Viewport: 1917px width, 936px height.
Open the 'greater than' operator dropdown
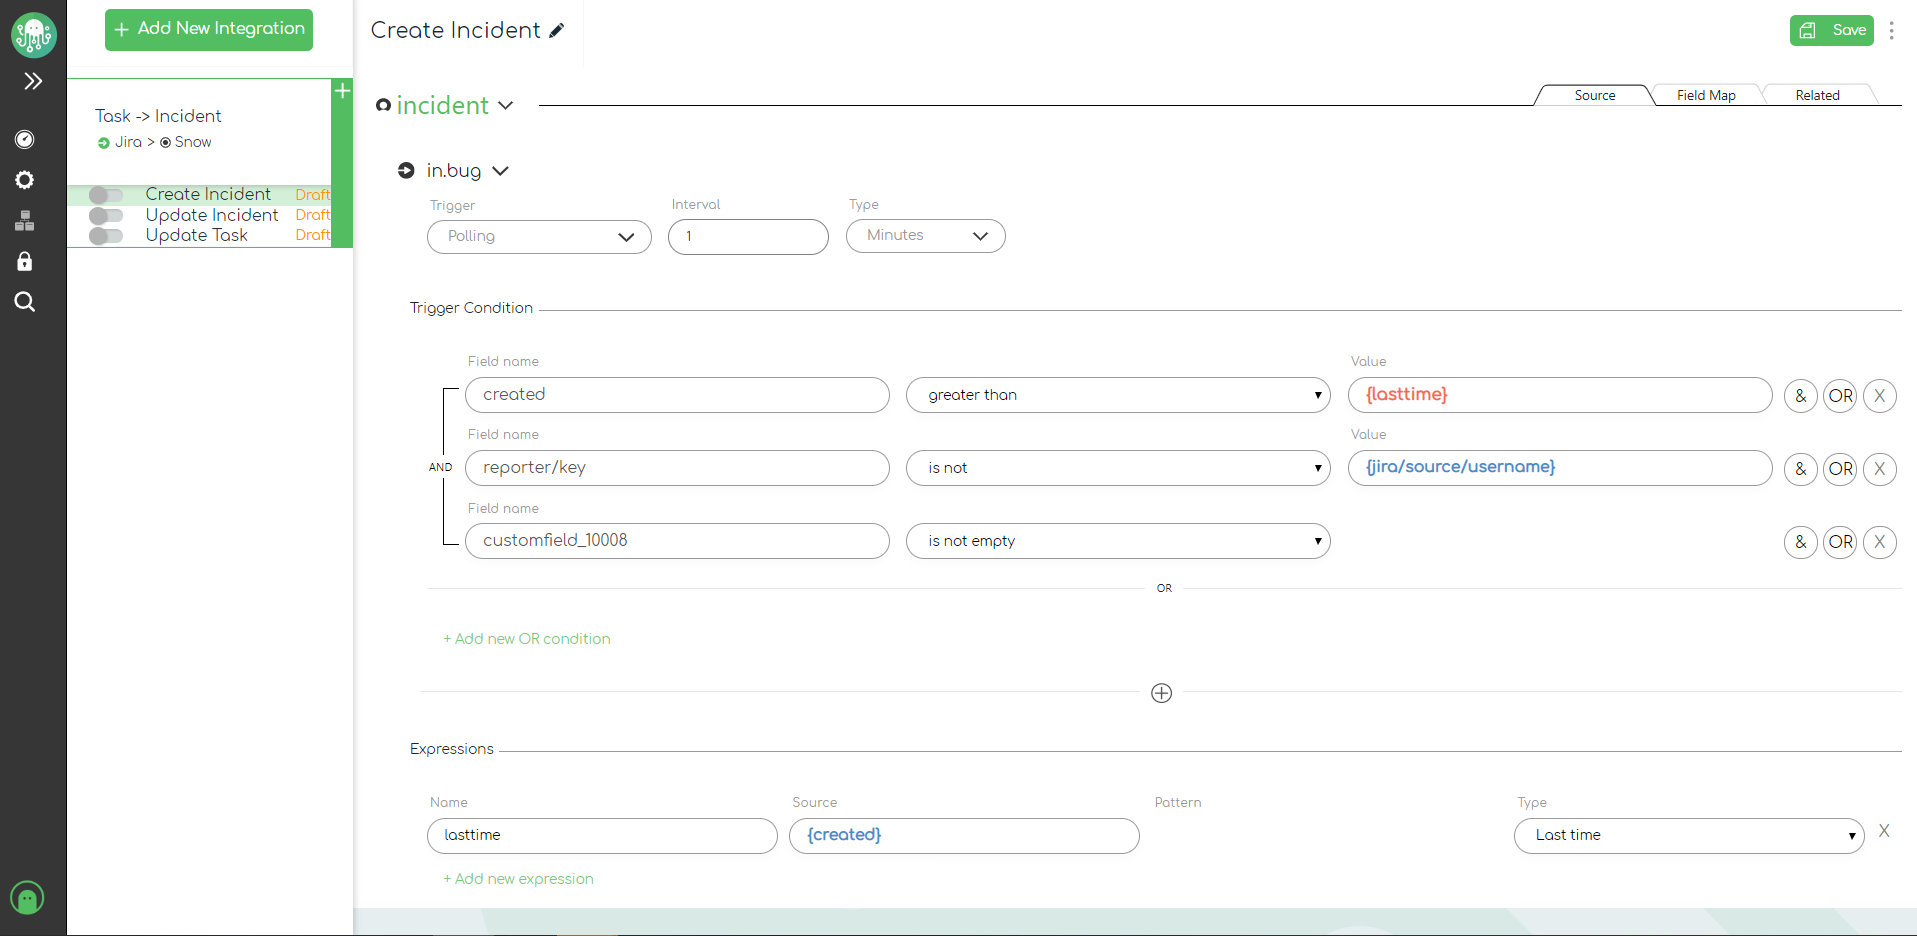pos(1117,395)
